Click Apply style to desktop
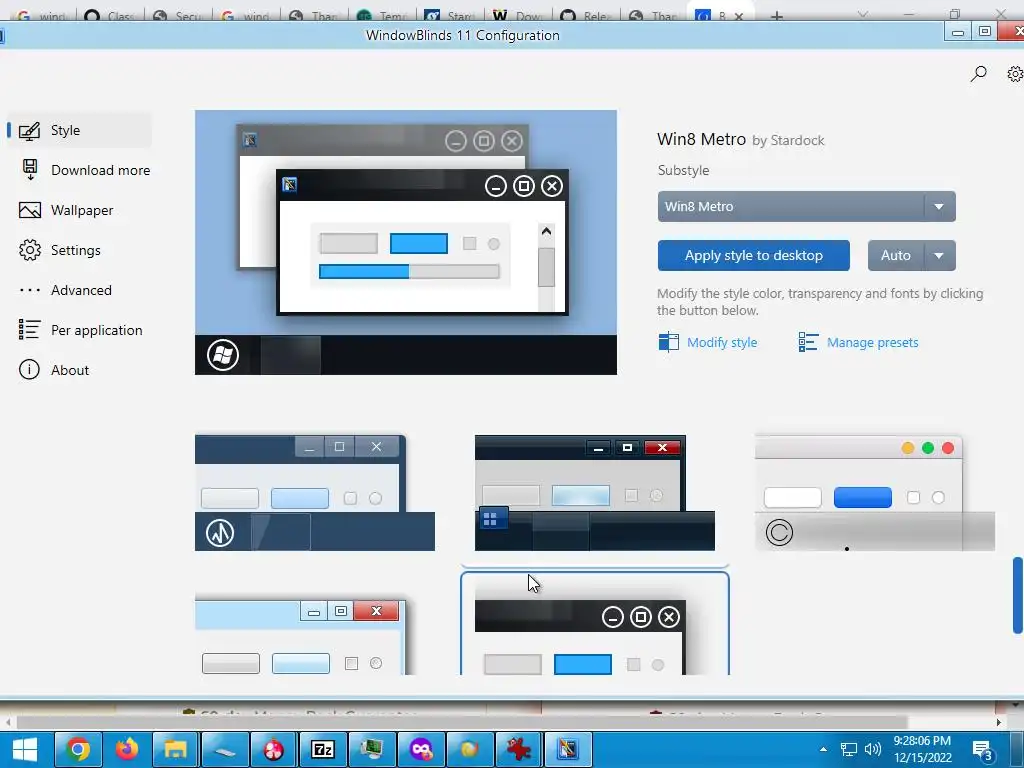1024x768 pixels. pos(754,255)
